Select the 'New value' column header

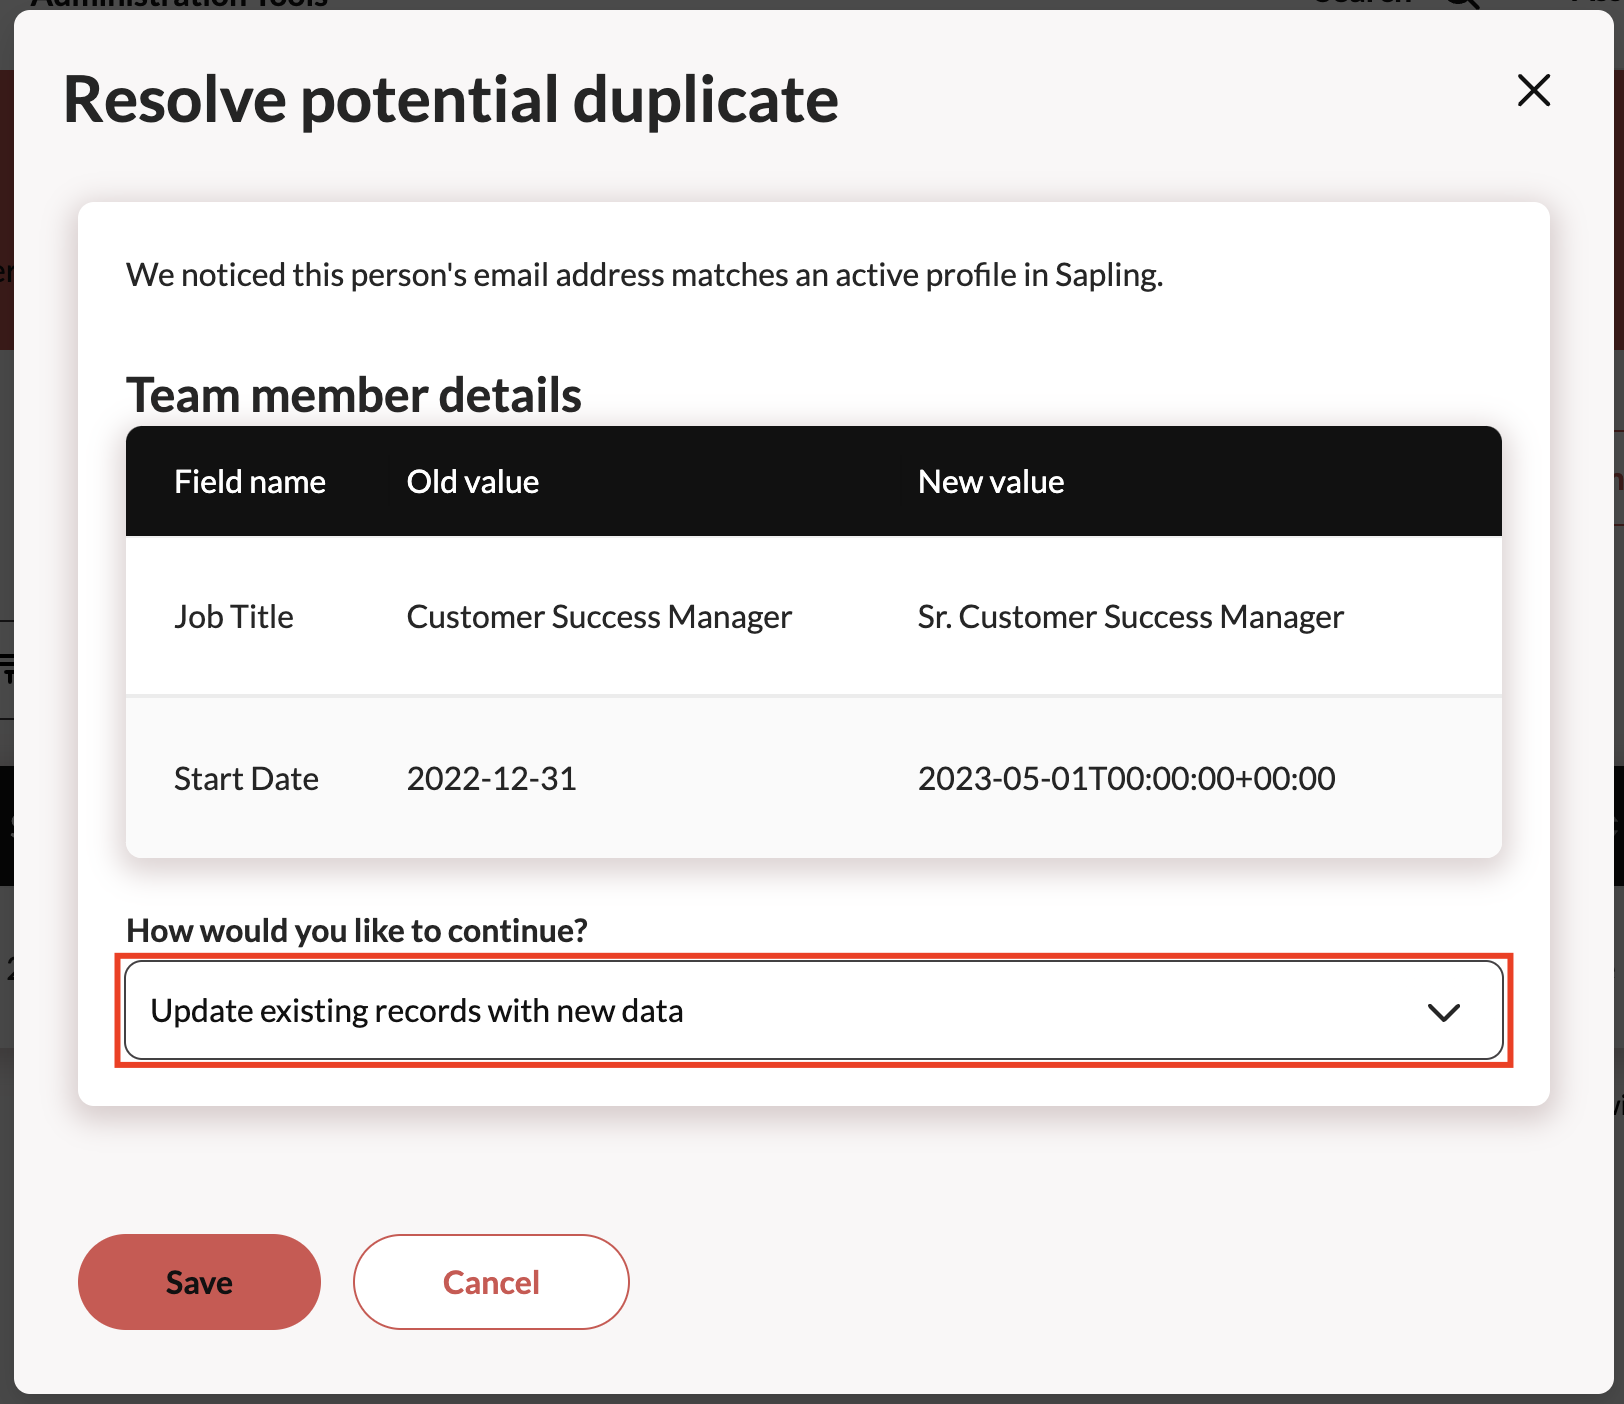[990, 482]
